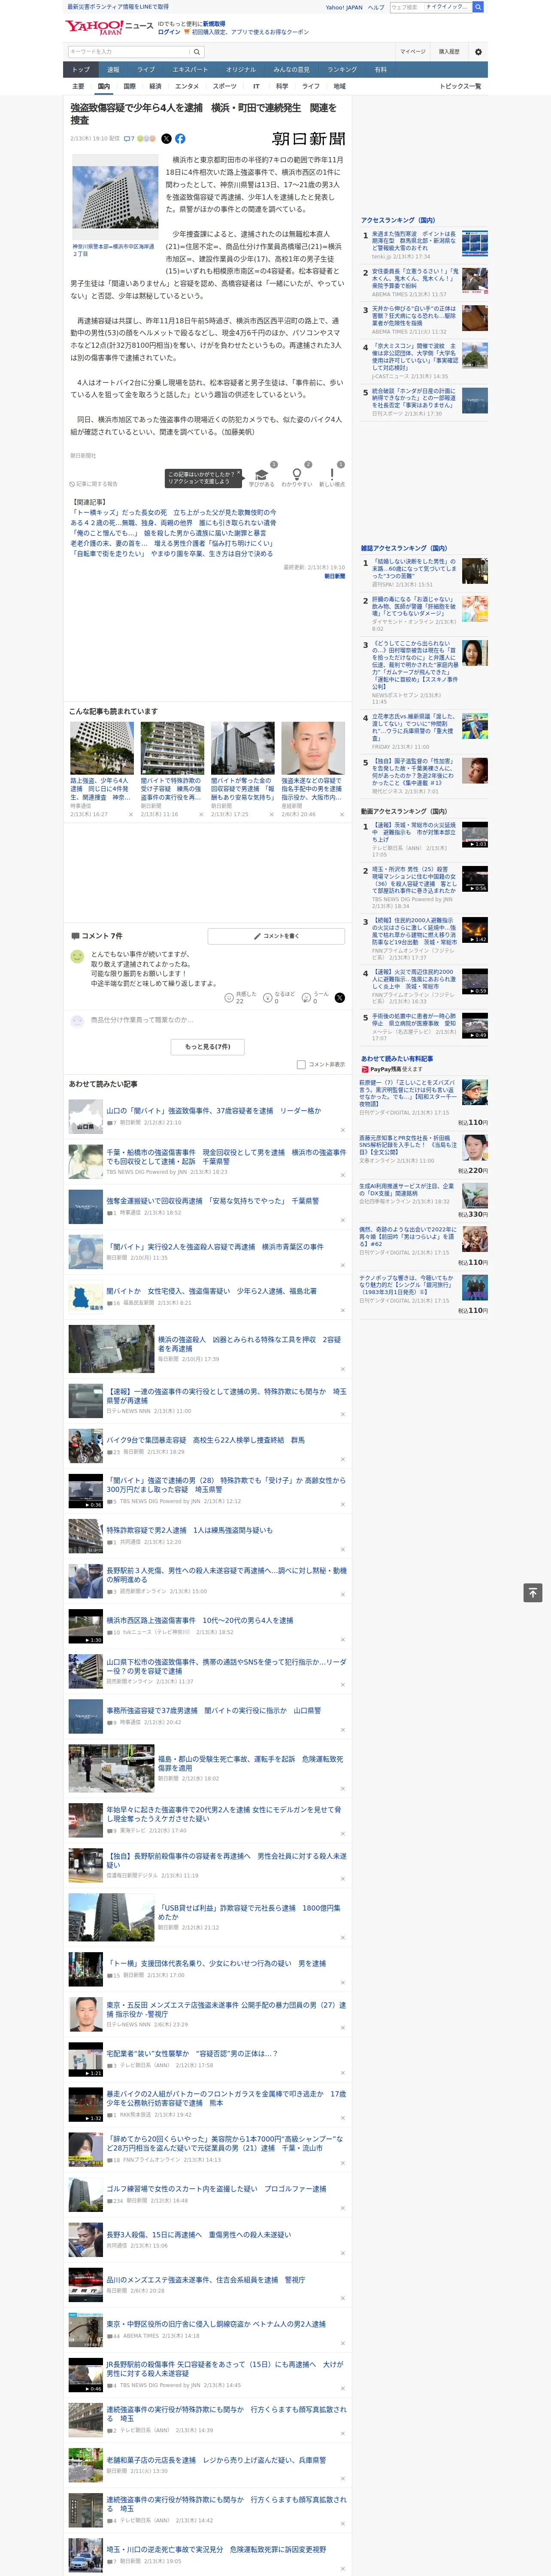Open 横浜の強盗殺人 凶器とみられる特殊な工具 article
The height and width of the screenshot is (2576, 551).
(x=249, y=1343)
